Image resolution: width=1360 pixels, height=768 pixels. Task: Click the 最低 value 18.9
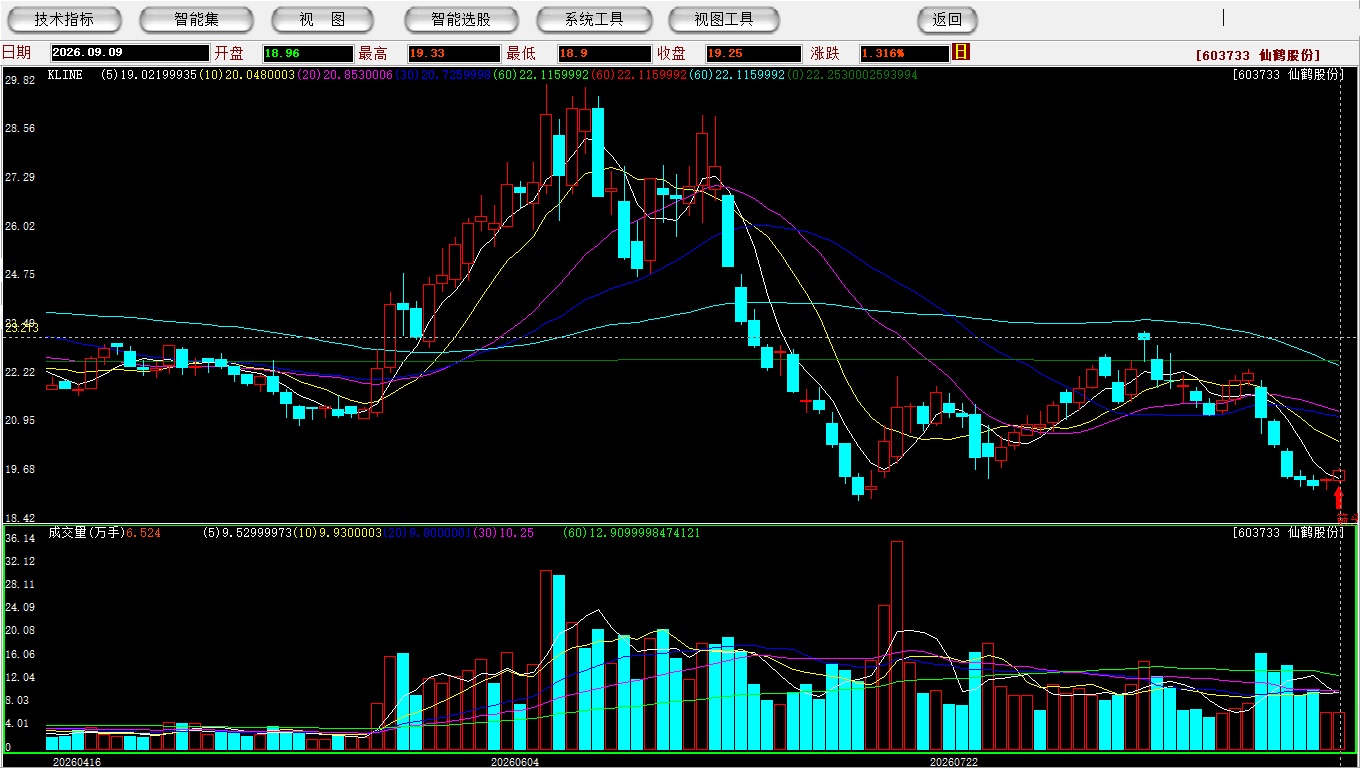(603, 53)
